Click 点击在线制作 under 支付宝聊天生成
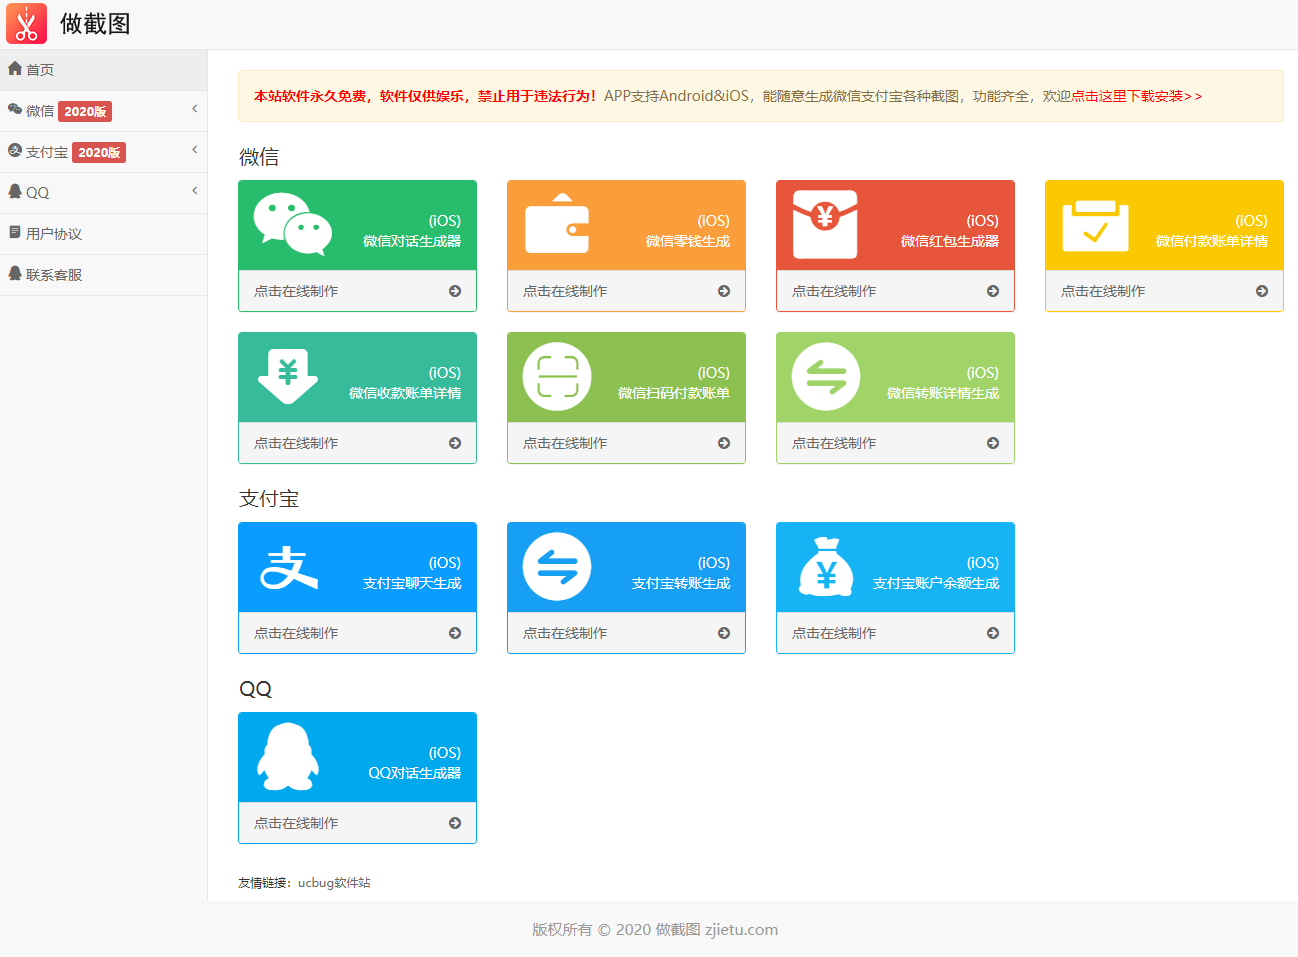This screenshot has width=1298, height=957. 296,633
